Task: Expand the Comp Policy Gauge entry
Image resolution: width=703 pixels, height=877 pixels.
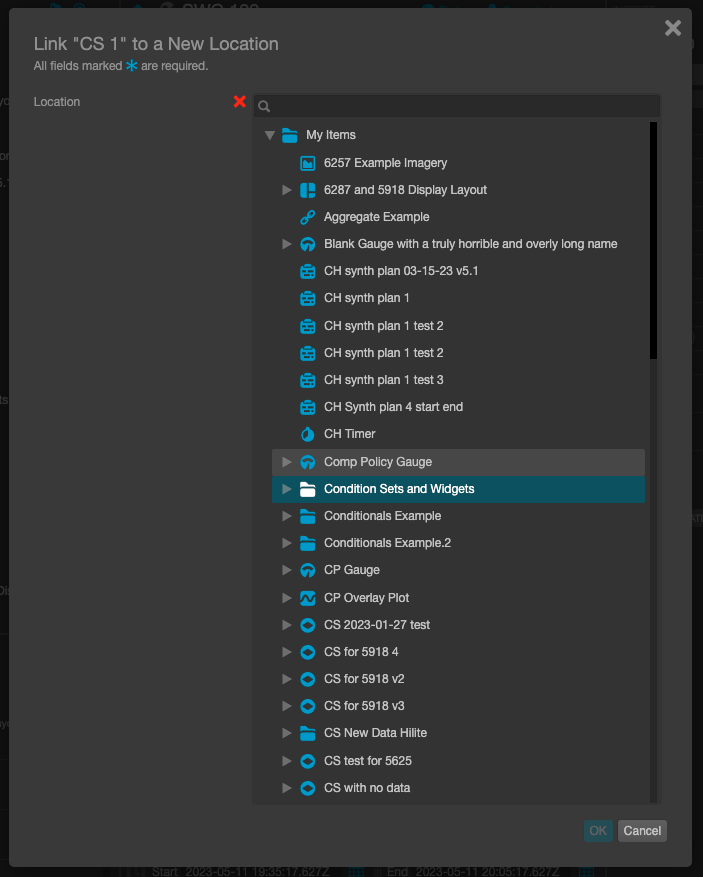Action: [x=287, y=462]
